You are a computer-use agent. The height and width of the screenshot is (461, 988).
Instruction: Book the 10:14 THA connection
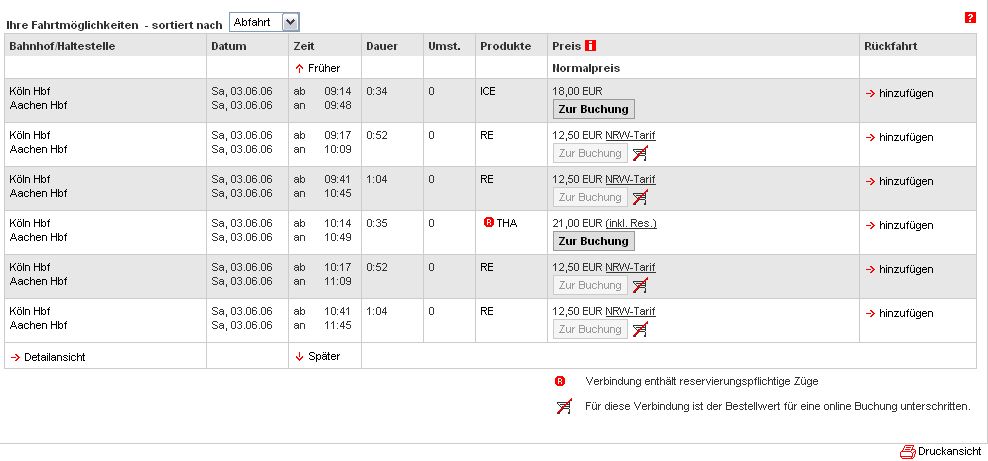[x=594, y=241]
